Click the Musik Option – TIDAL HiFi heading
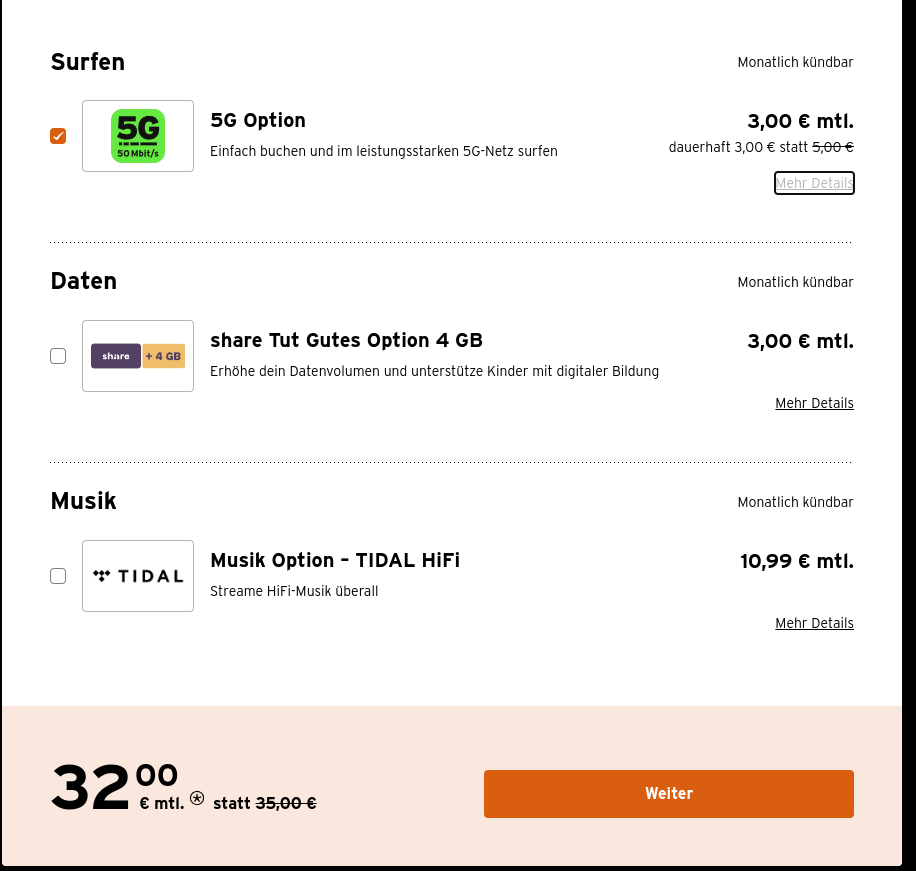This screenshot has height=871, width=916. pos(335,560)
